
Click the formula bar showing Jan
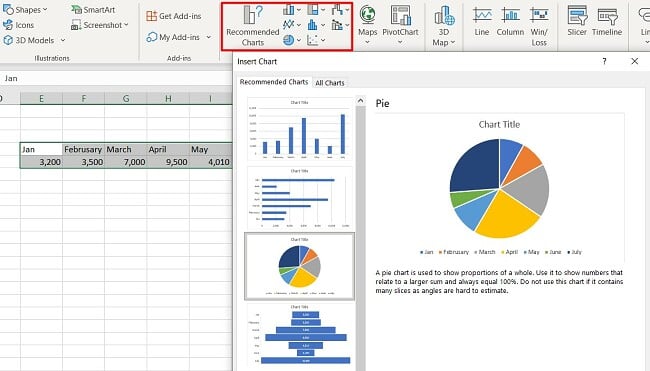click(x=116, y=78)
